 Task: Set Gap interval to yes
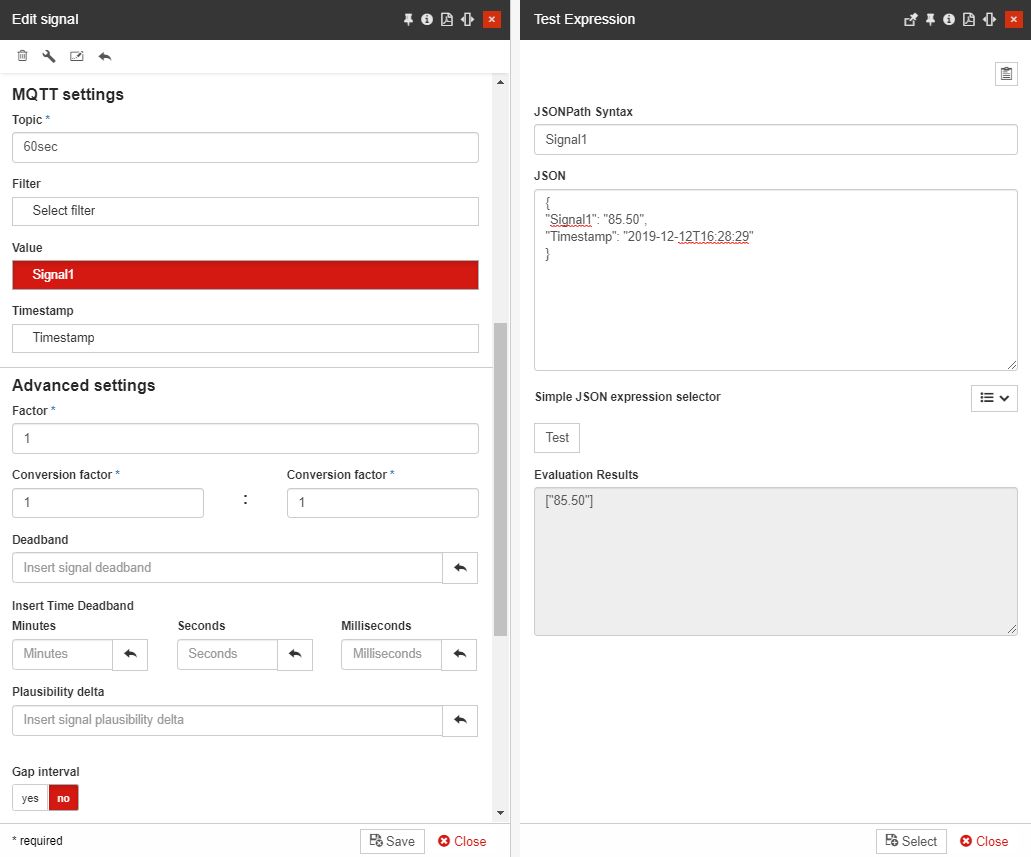pyautogui.click(x=30, y=798)
